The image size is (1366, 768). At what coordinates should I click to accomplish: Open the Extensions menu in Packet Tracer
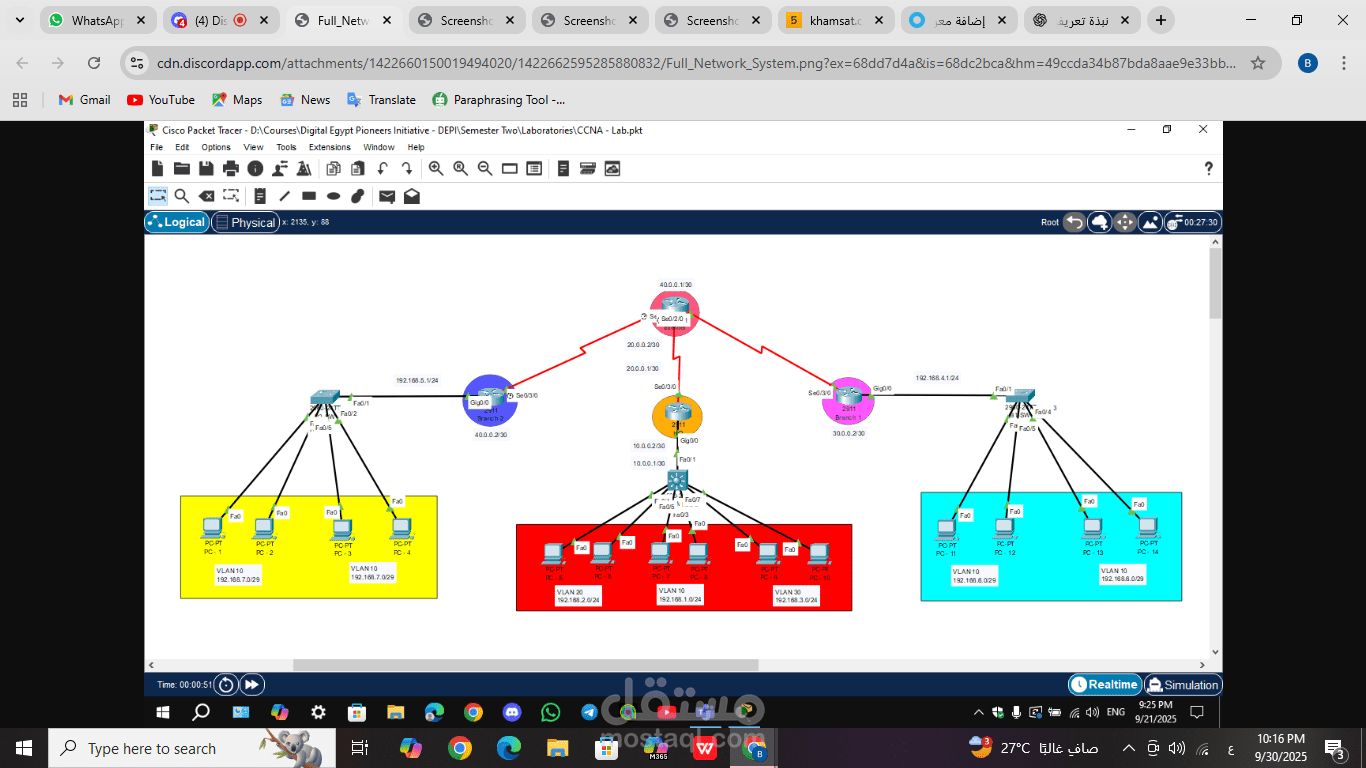coord(329,147)
